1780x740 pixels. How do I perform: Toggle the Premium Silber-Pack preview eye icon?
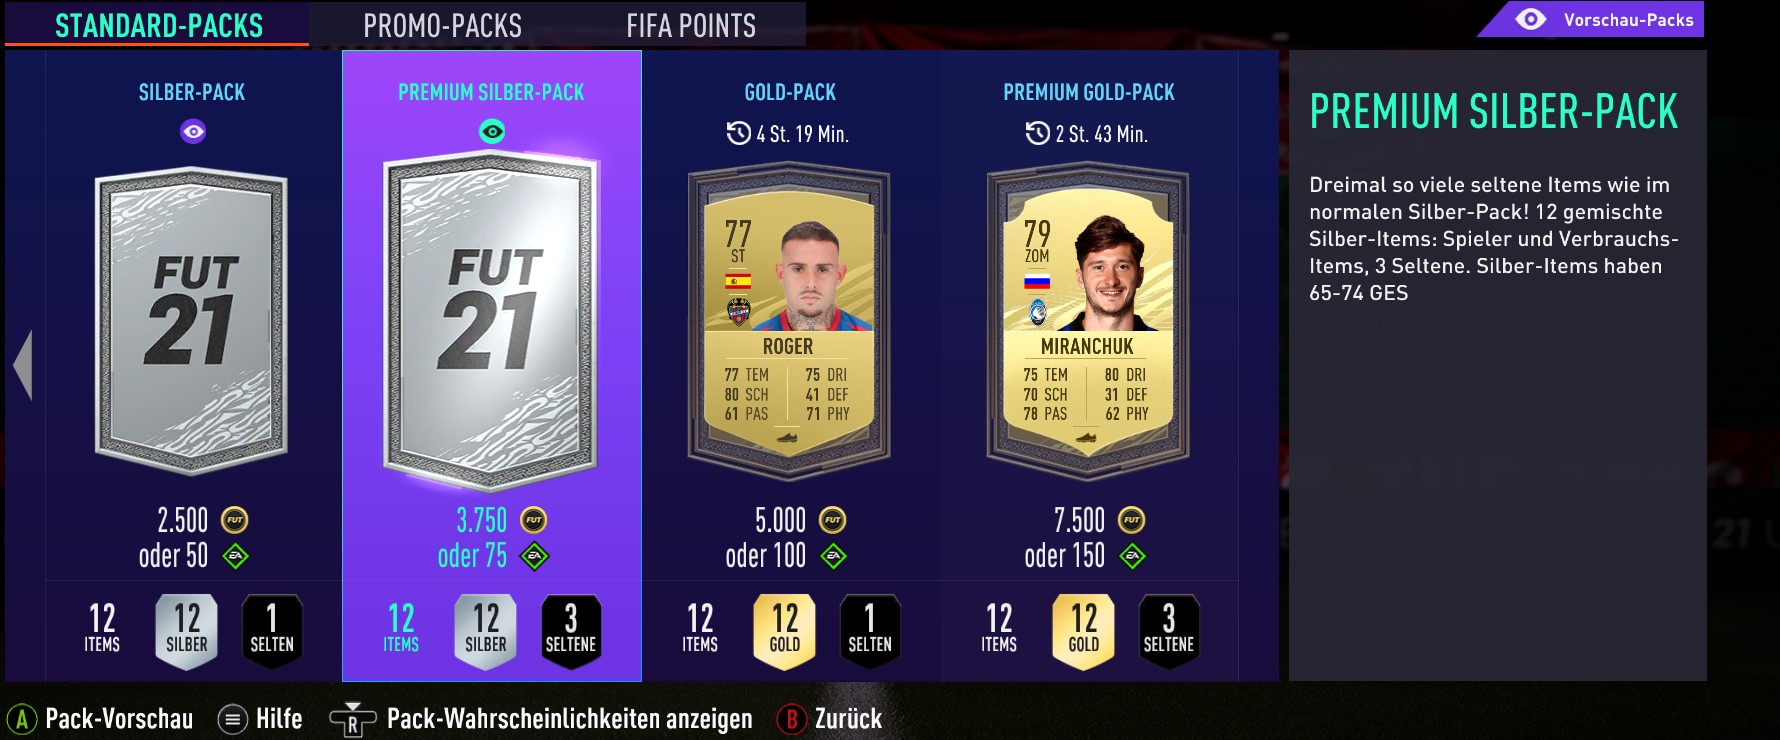click(492, 131)
